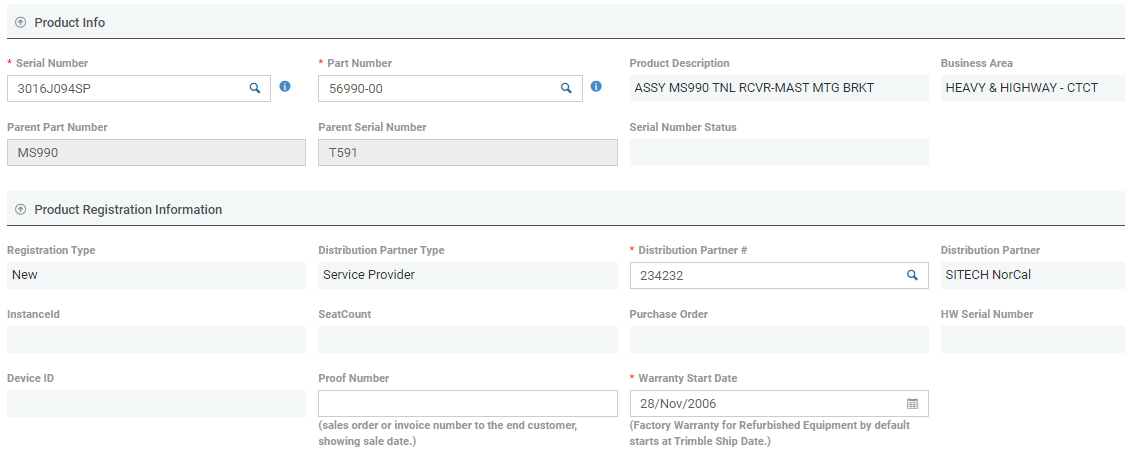The width and height of the screenshot is (1125, 452).
Task: Collapse the Product Info section
Action: tap(21, 22)
